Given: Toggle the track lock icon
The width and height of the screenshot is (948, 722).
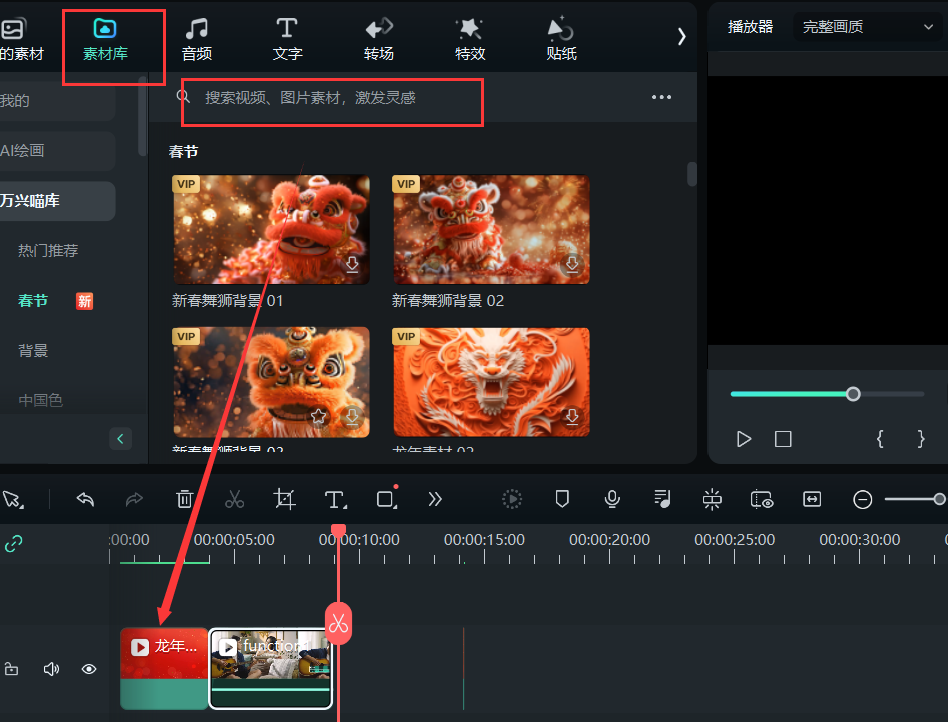Looking at the screenshot, I should click(x=12, y=669).
